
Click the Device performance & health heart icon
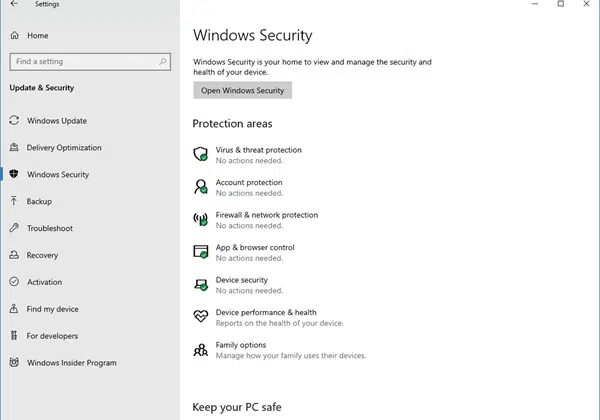201,316
